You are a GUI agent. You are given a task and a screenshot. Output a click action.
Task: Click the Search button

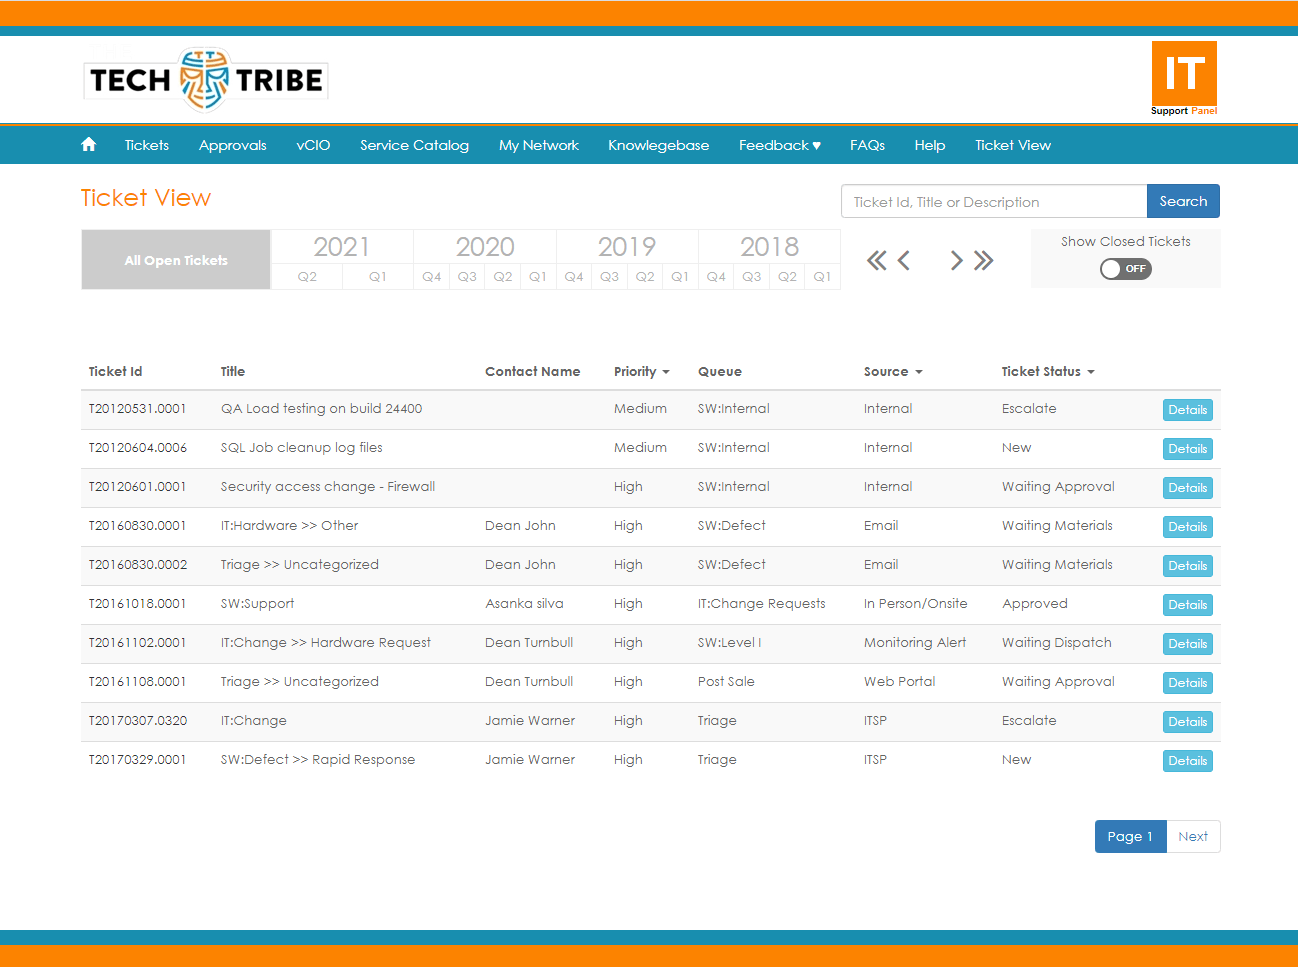click(x=1183, y=200)
